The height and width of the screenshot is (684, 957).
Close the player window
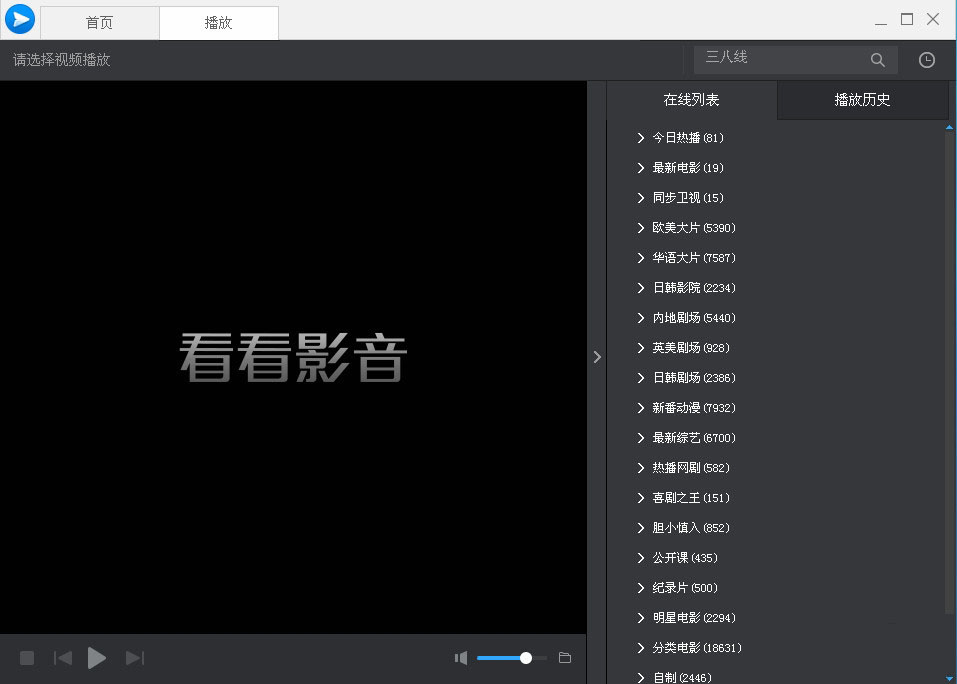click(933, 19)
